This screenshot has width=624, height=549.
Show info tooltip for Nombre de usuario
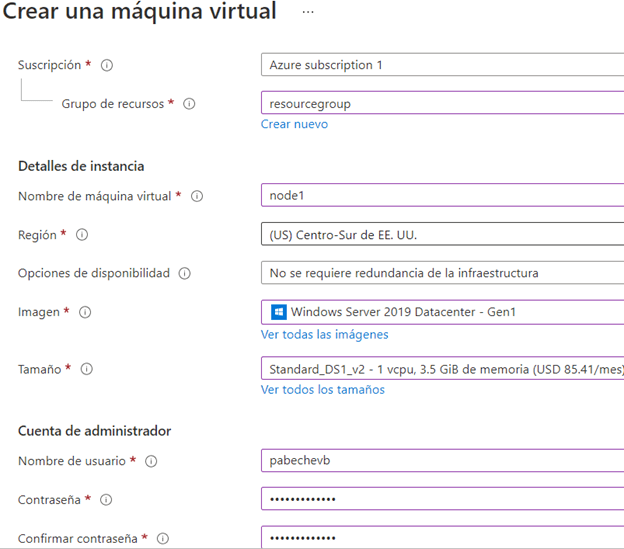pos(151,461)
